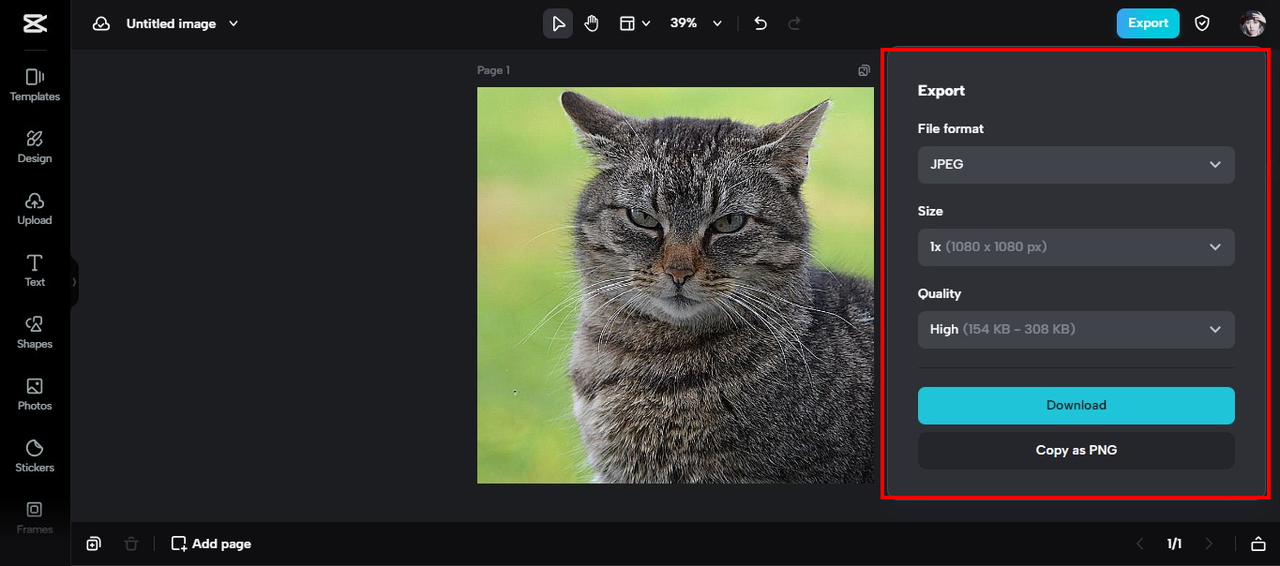Select the pointer selection tool
This screenshot has height=566, width=1280.
(x=558, y=23)
